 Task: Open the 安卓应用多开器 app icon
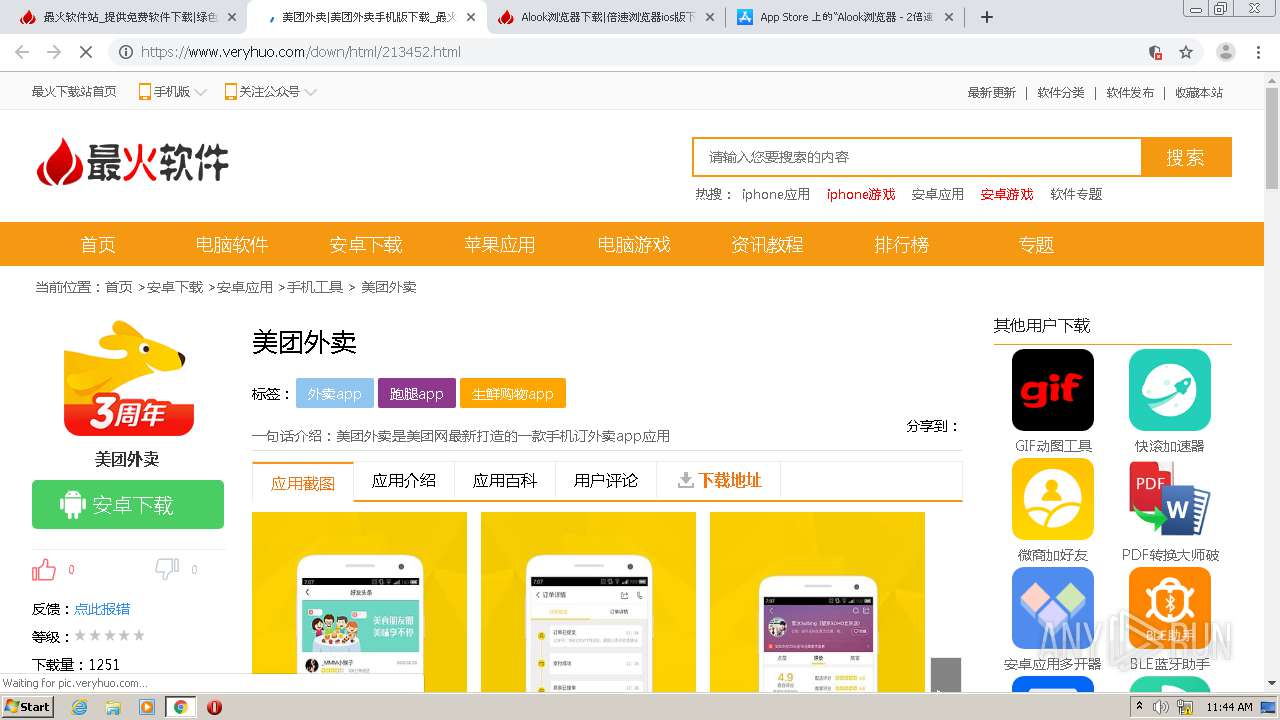pos(1053,608)
